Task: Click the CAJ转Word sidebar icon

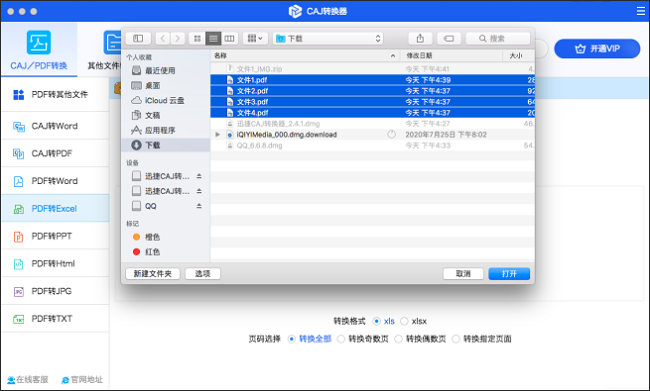Action: 19,126
